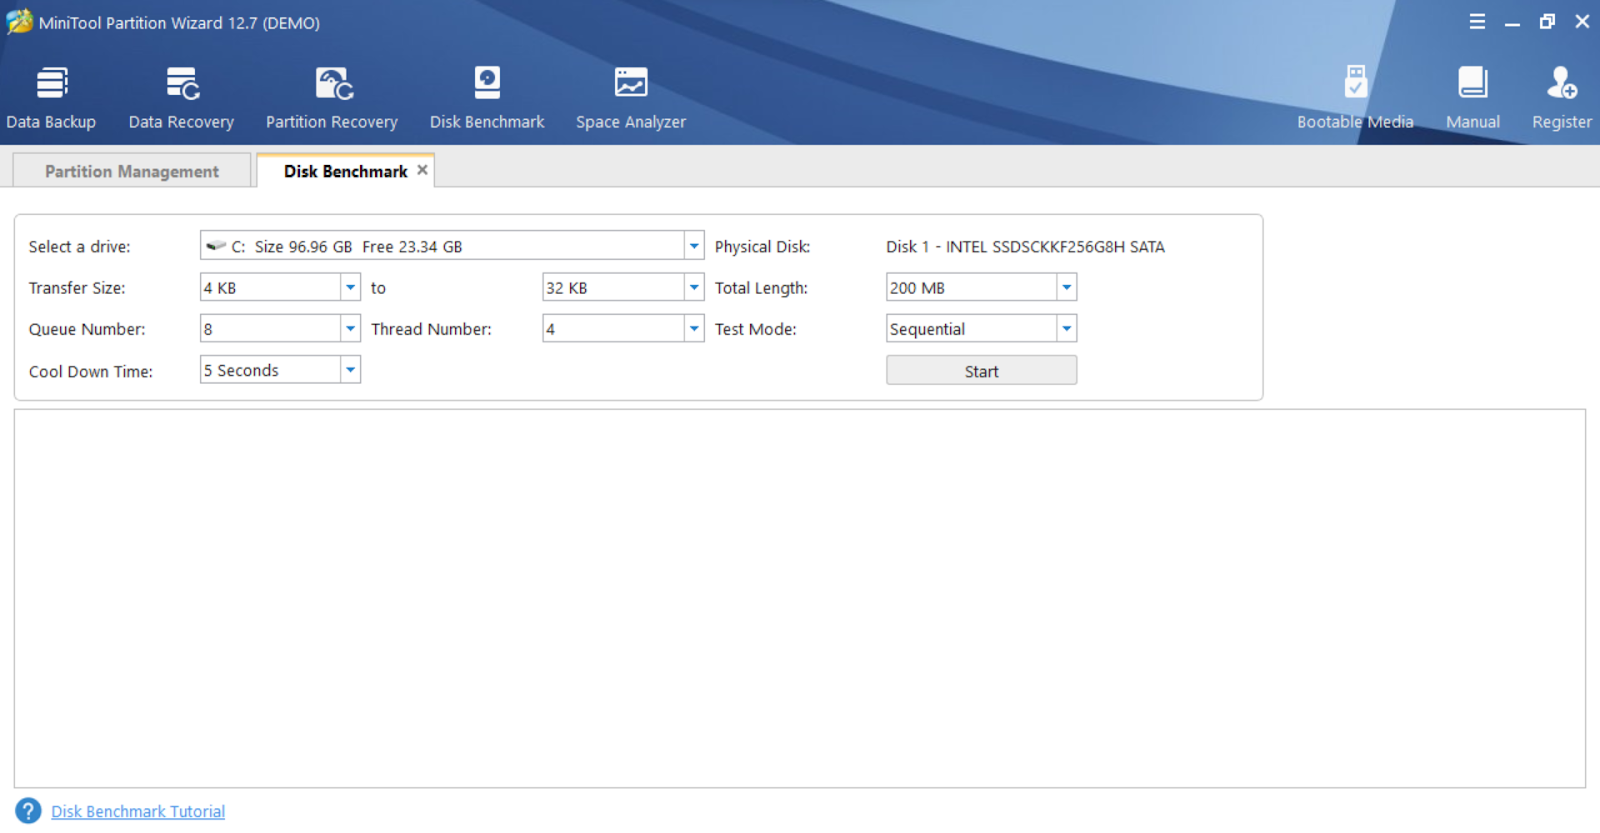Click the 'Select a drive:' label

(80, 246)
